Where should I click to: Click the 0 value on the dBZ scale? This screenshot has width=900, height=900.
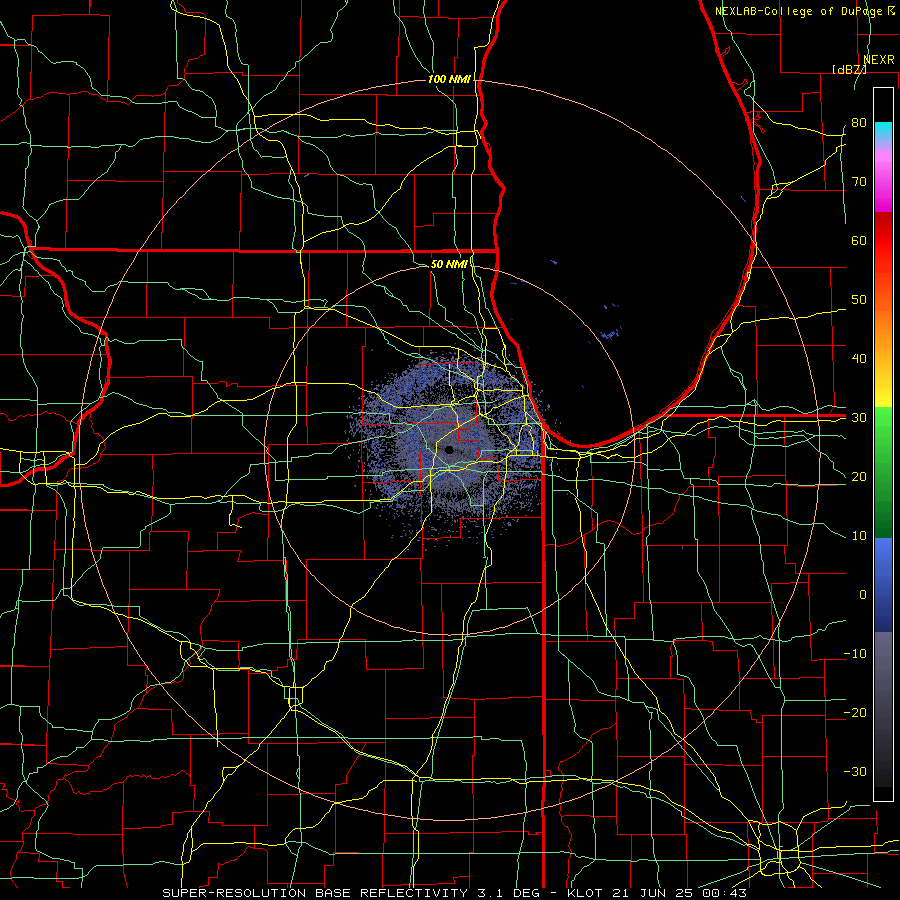click(863, 595)
